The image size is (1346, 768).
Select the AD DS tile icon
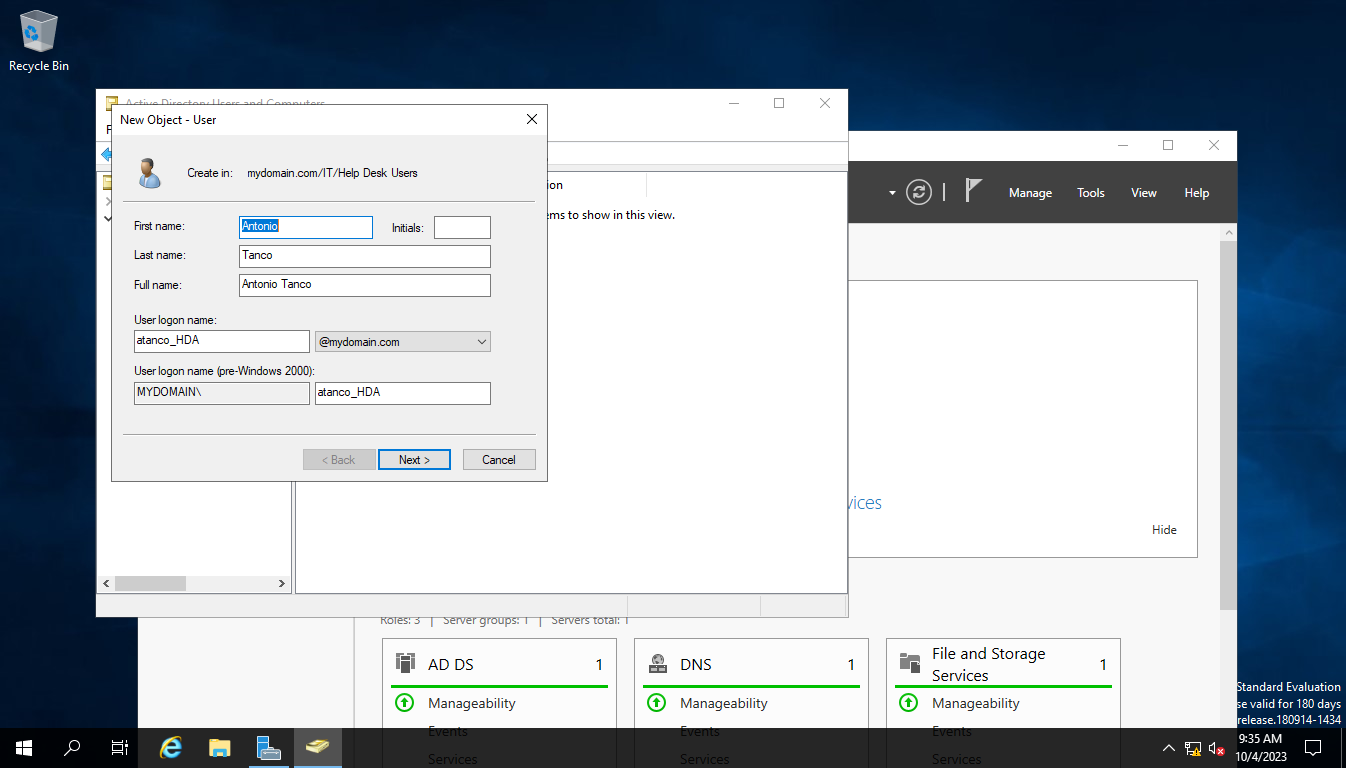(x=405, y=663)
